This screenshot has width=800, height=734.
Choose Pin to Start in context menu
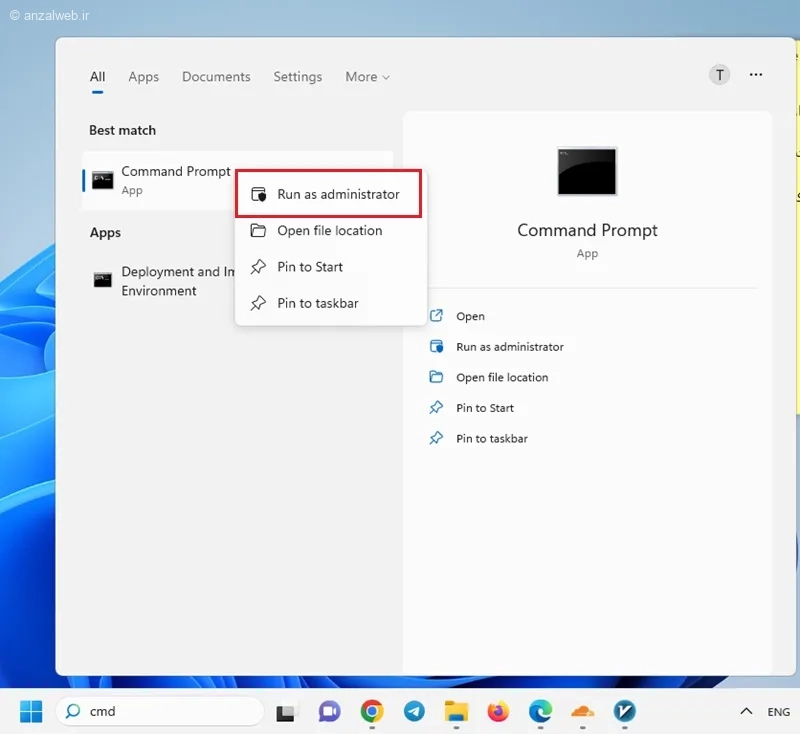[330, 267]
